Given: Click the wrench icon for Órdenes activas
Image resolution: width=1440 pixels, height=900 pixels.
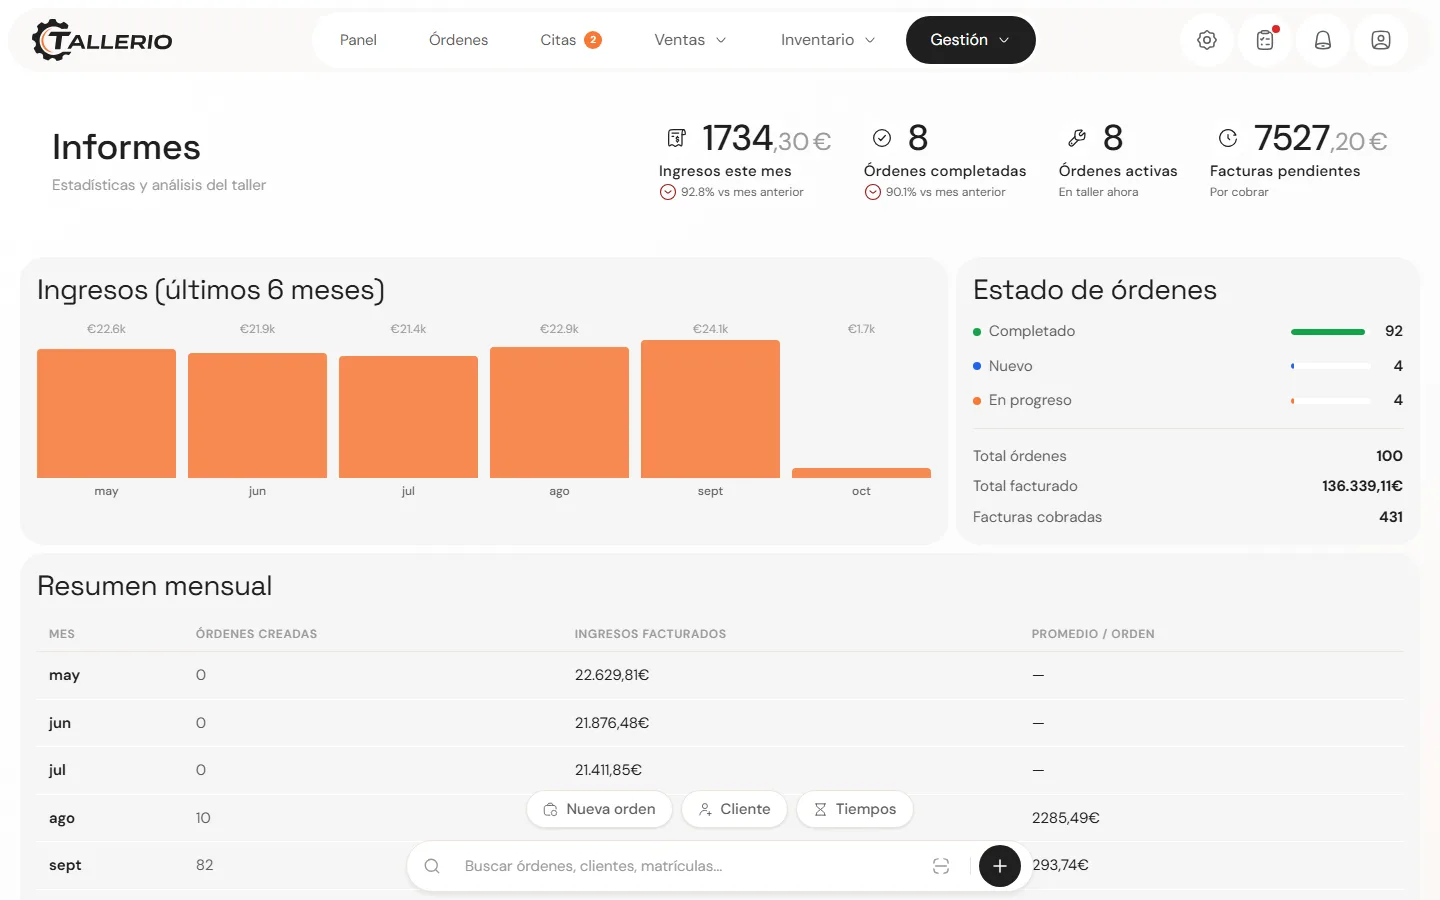Looking at the screenshot, I should (x=1077, y=138).
